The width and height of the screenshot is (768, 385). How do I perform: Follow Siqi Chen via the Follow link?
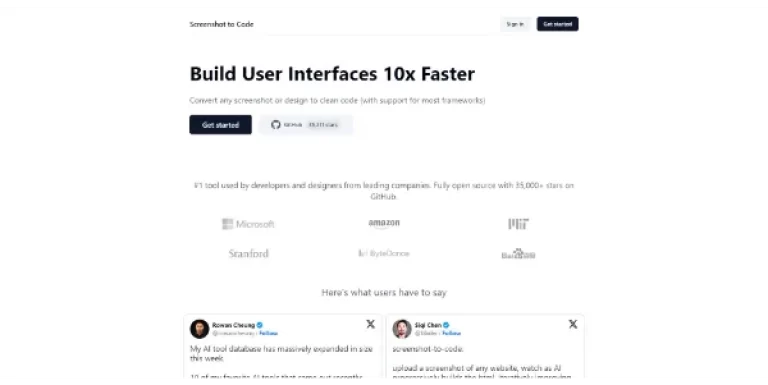[451, 333]
